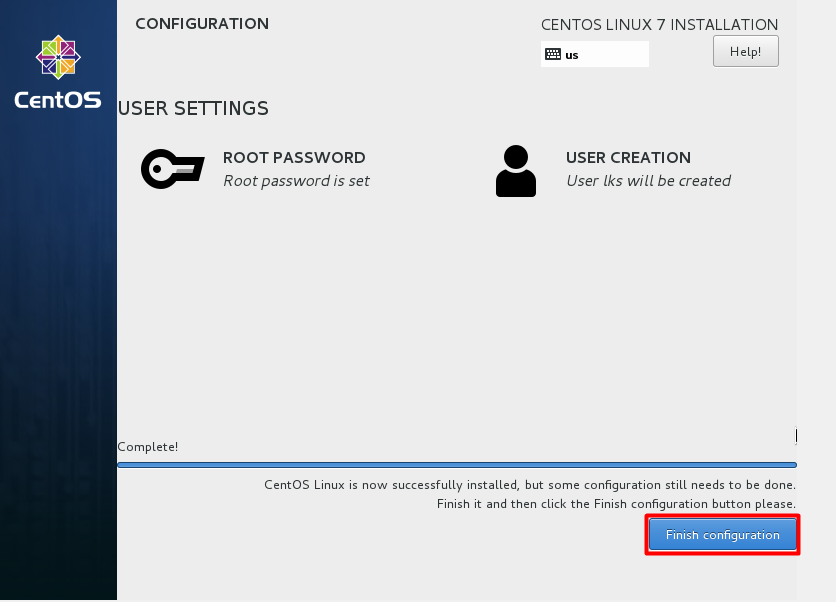Click the dark blue CentOS sidebar panel
Image resolution: width=836 pixels, height=602 pixels.
pyautogui.click(x=58, y=350)
